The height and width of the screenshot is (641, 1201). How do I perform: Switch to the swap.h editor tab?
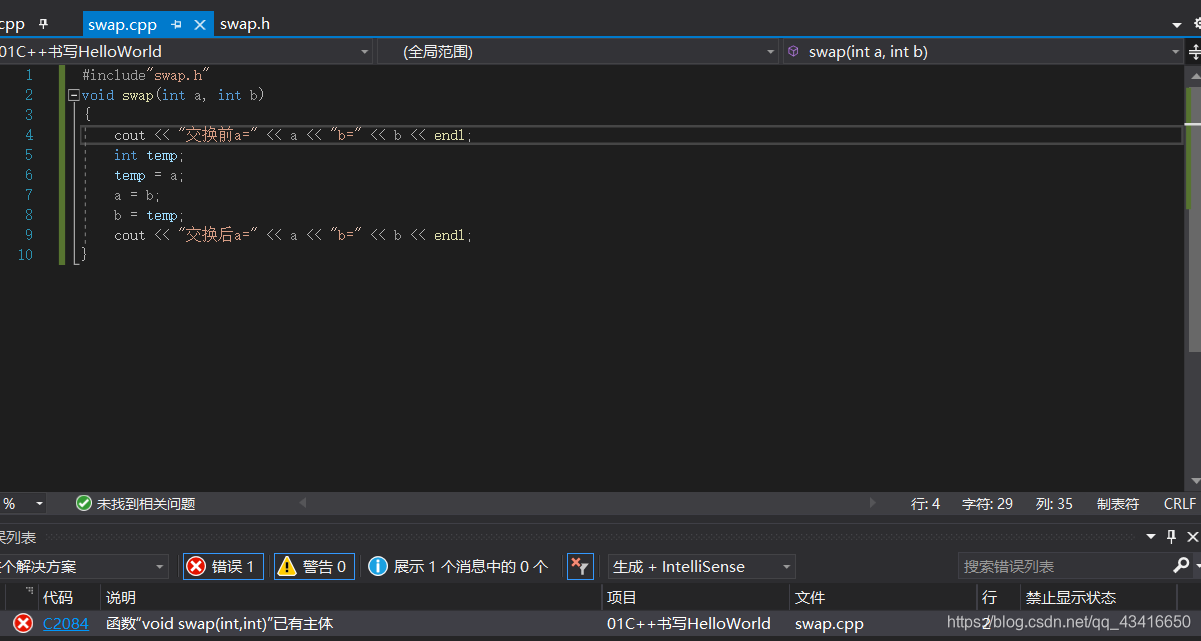coord(245,23)
